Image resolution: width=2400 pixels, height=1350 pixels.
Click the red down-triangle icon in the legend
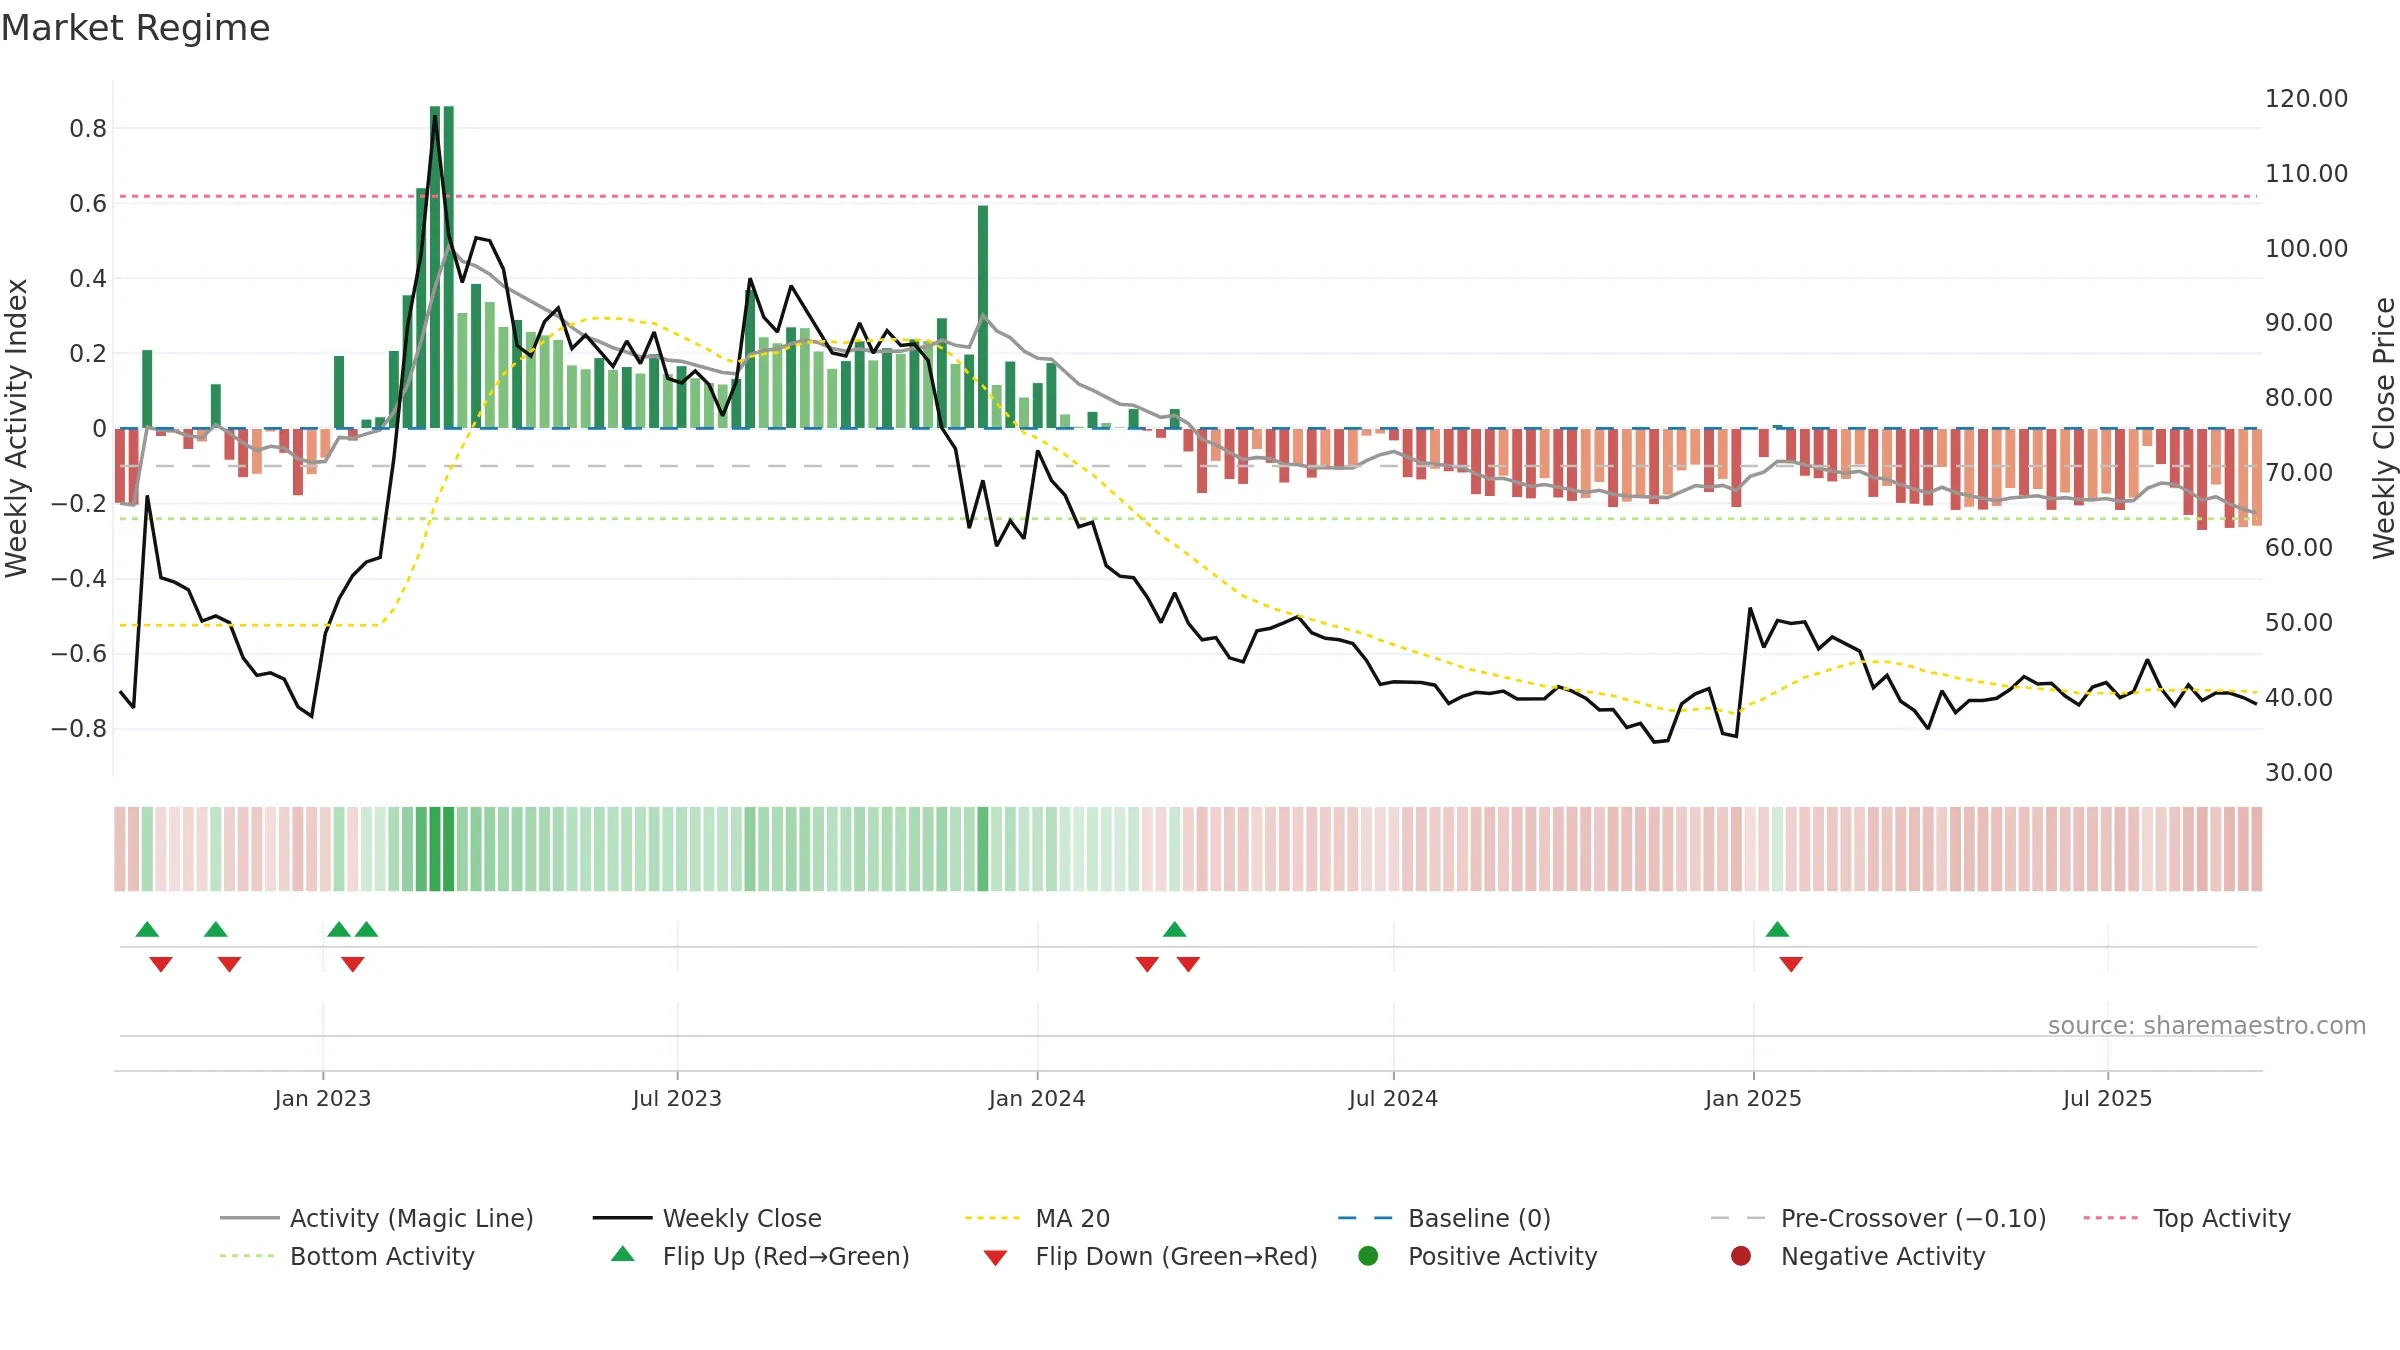[x=995, y=1258]
